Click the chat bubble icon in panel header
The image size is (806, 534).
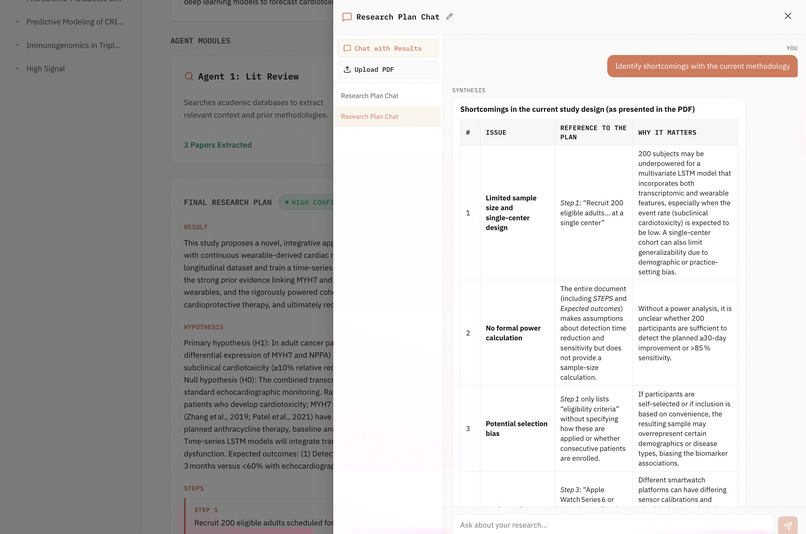(x=347, y=17)
